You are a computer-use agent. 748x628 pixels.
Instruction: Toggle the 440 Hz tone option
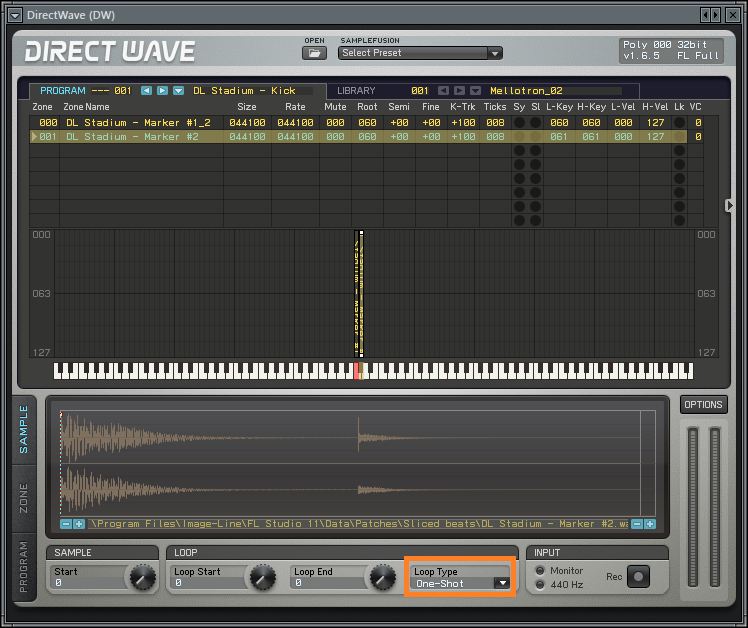click(541, 584)
